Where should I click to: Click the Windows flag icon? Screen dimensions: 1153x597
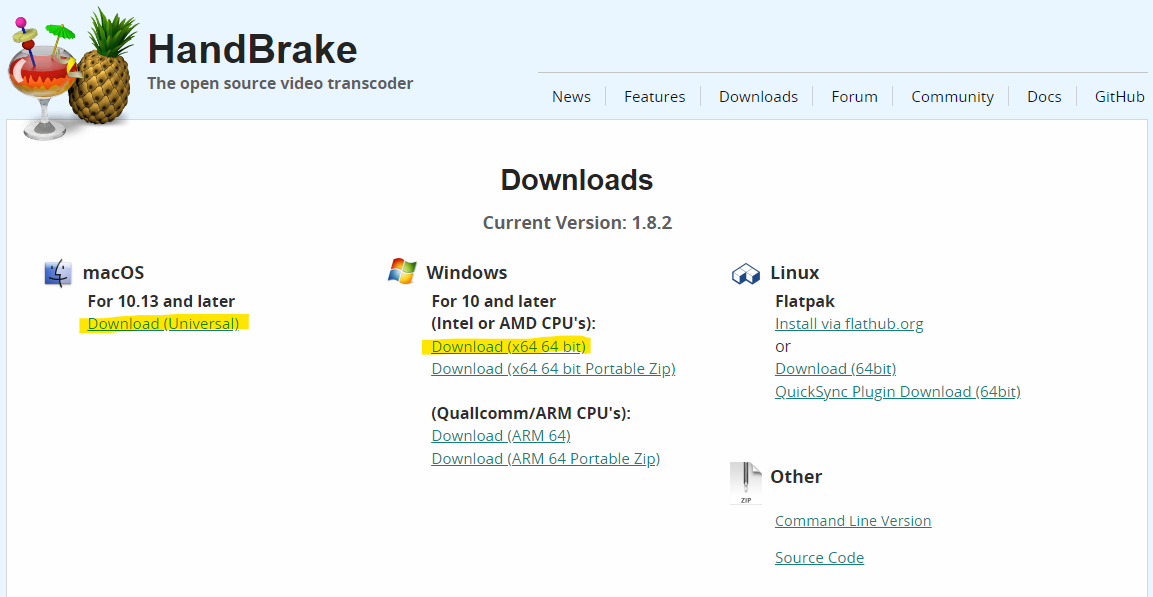coord(402,271)
